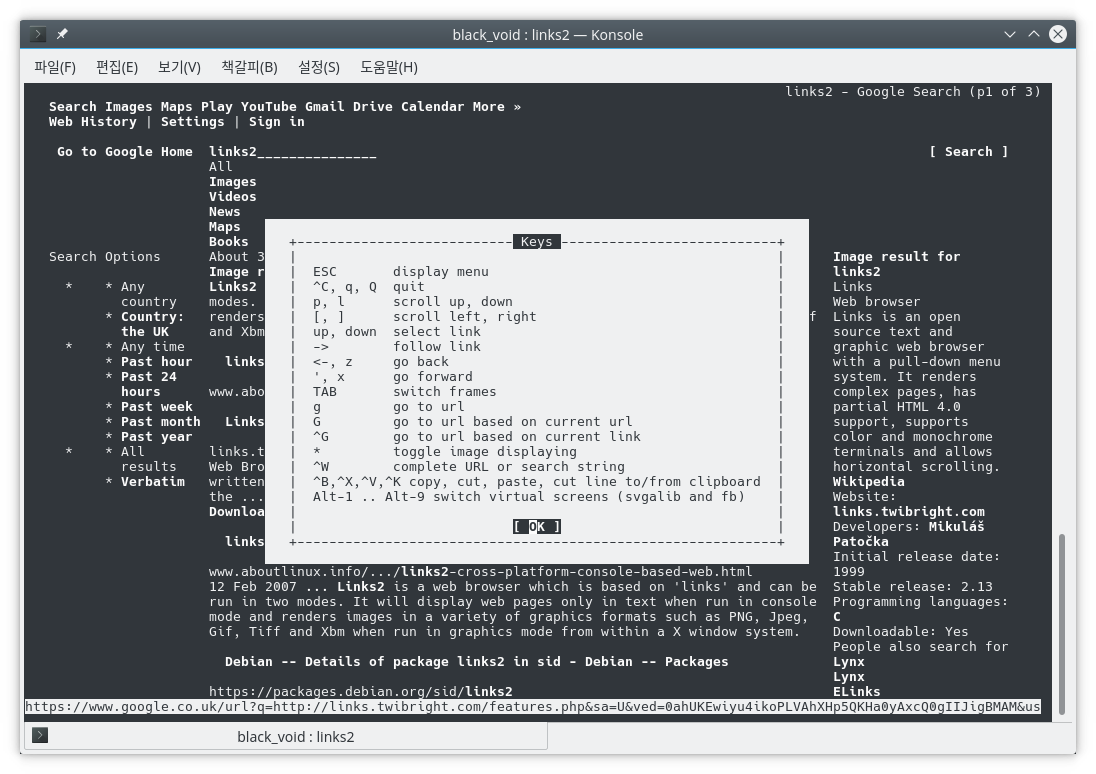Select News search category
The height and width of the screenshot is (774, 1096).
(224, 212)
